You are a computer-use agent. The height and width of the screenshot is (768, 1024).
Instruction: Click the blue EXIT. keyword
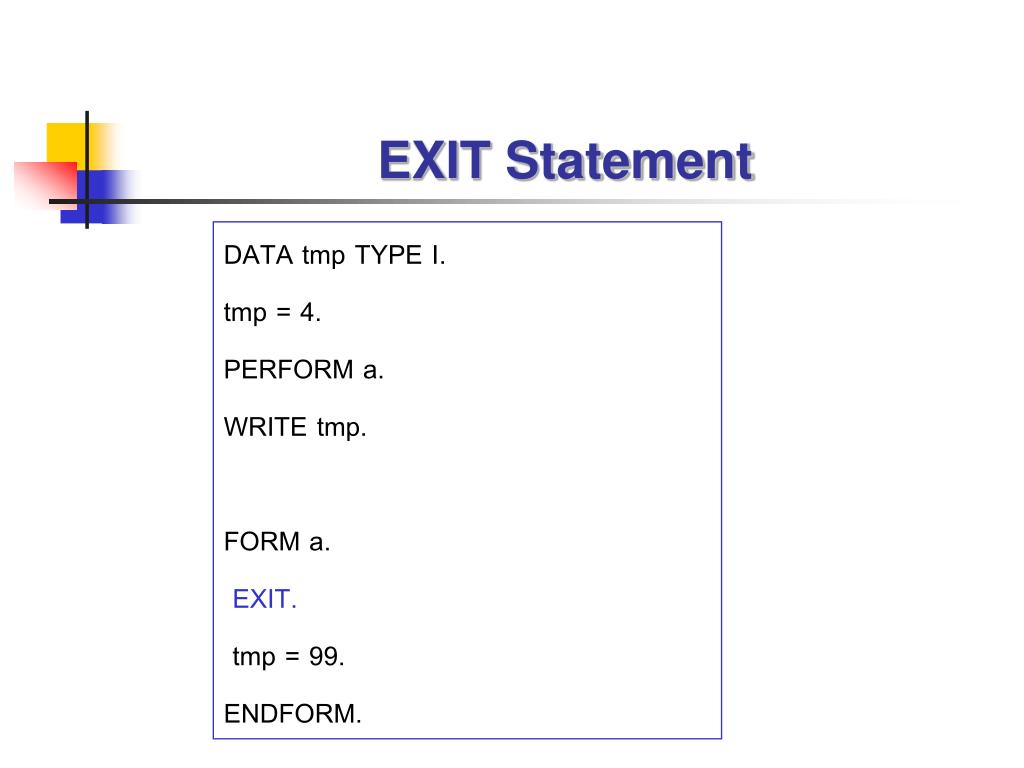[264, 599]
